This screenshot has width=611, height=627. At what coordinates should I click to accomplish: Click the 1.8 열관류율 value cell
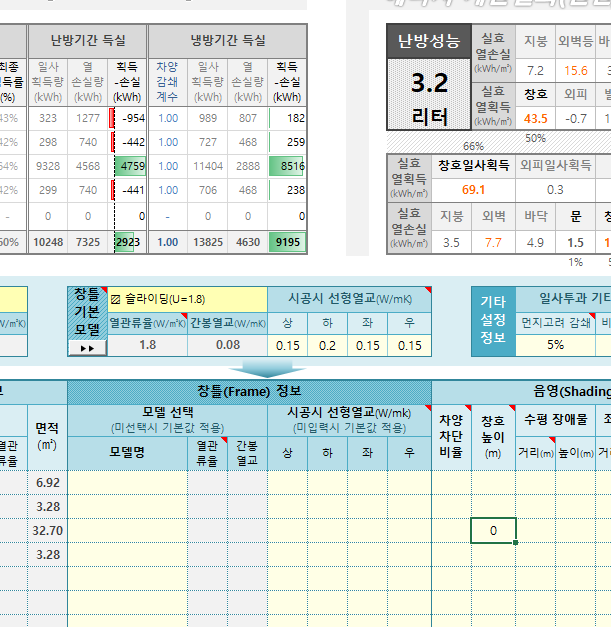[x=147, y=345]
